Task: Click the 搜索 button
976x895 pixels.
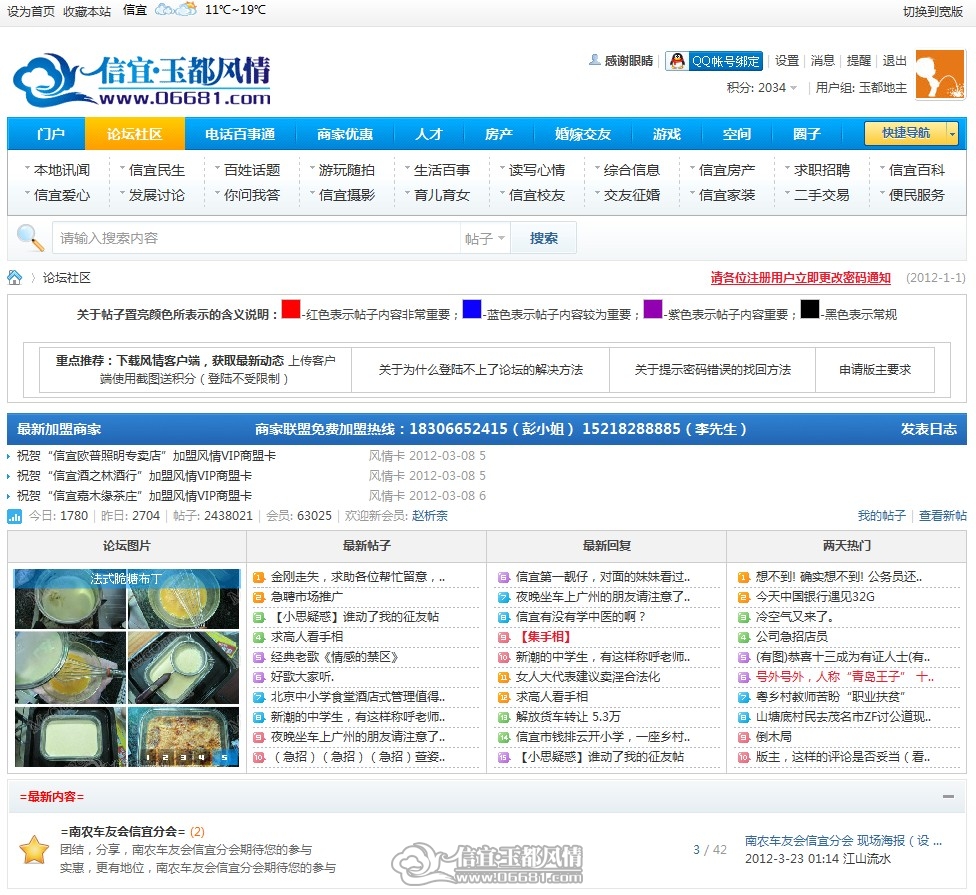Action: tap(543, 238)
